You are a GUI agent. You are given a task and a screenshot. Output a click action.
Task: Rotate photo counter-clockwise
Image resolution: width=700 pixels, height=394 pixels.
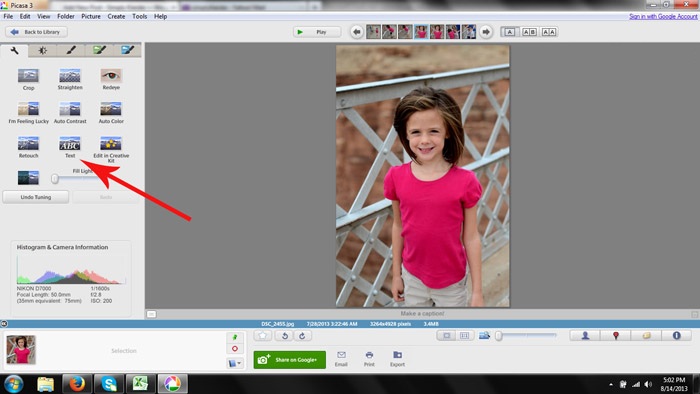point(284,336)
